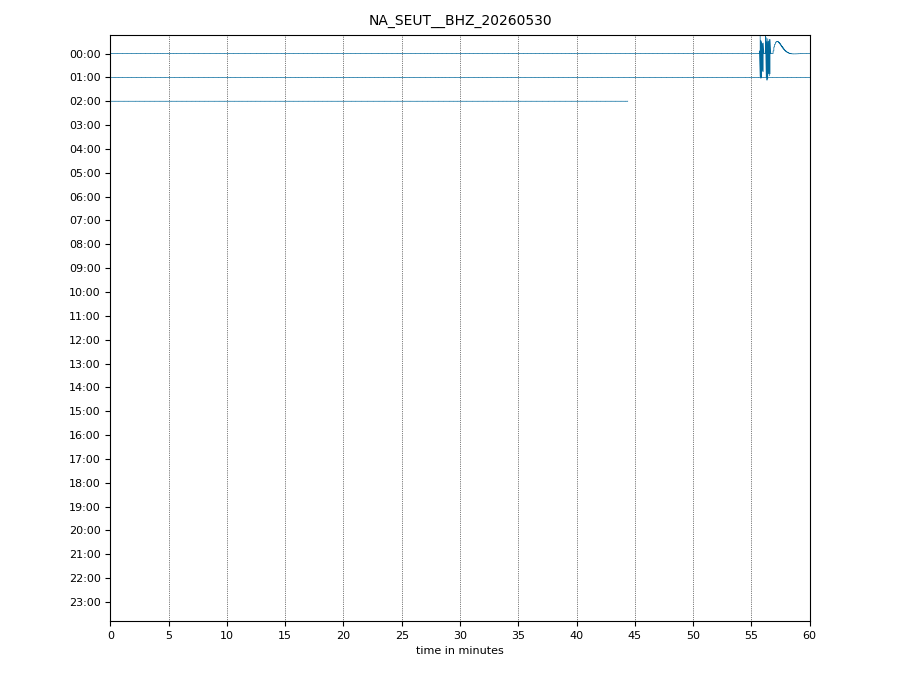
Task: Click the x-axis tick labeled 0
Action: (x=111, y=635)
